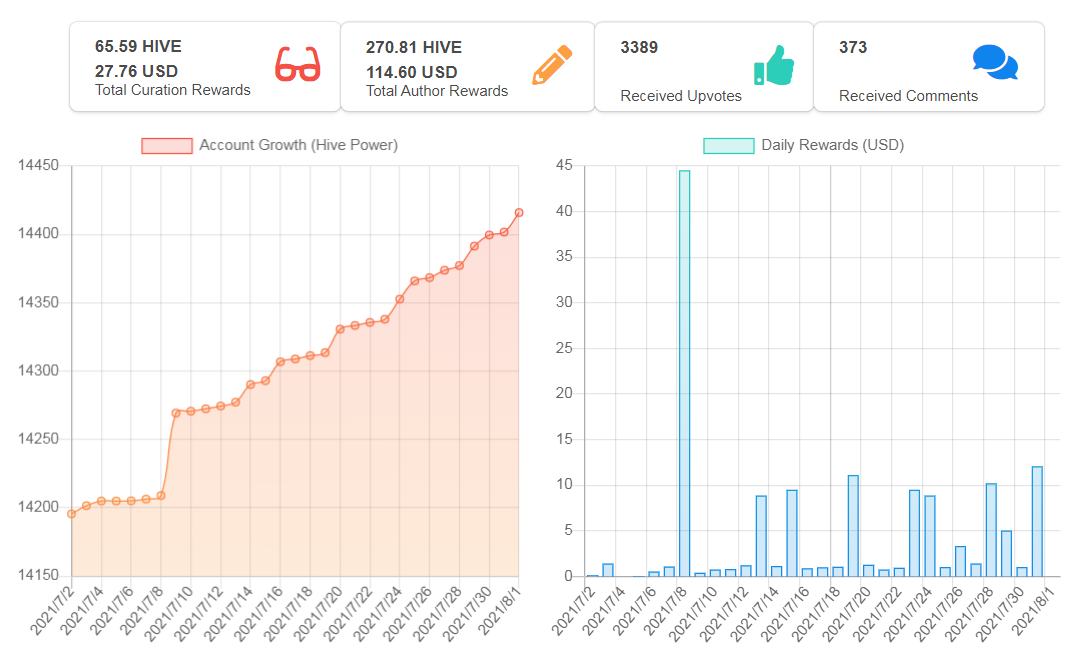Click the '14200' y-axis label
The image size is (1080, 662).
(39, 507)
